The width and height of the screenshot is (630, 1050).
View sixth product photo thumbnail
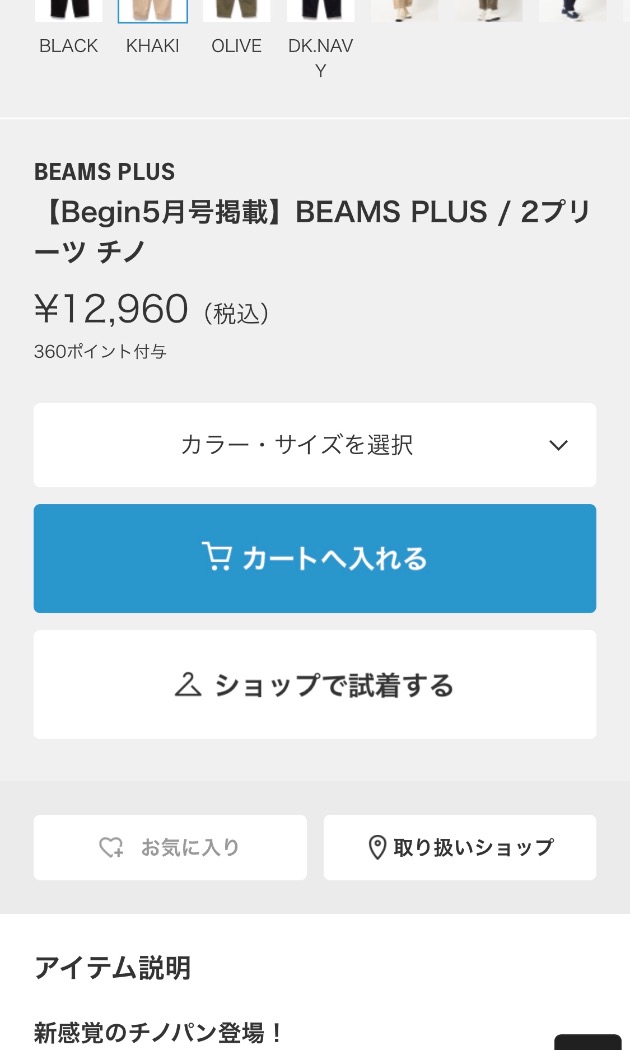[489, 11]
